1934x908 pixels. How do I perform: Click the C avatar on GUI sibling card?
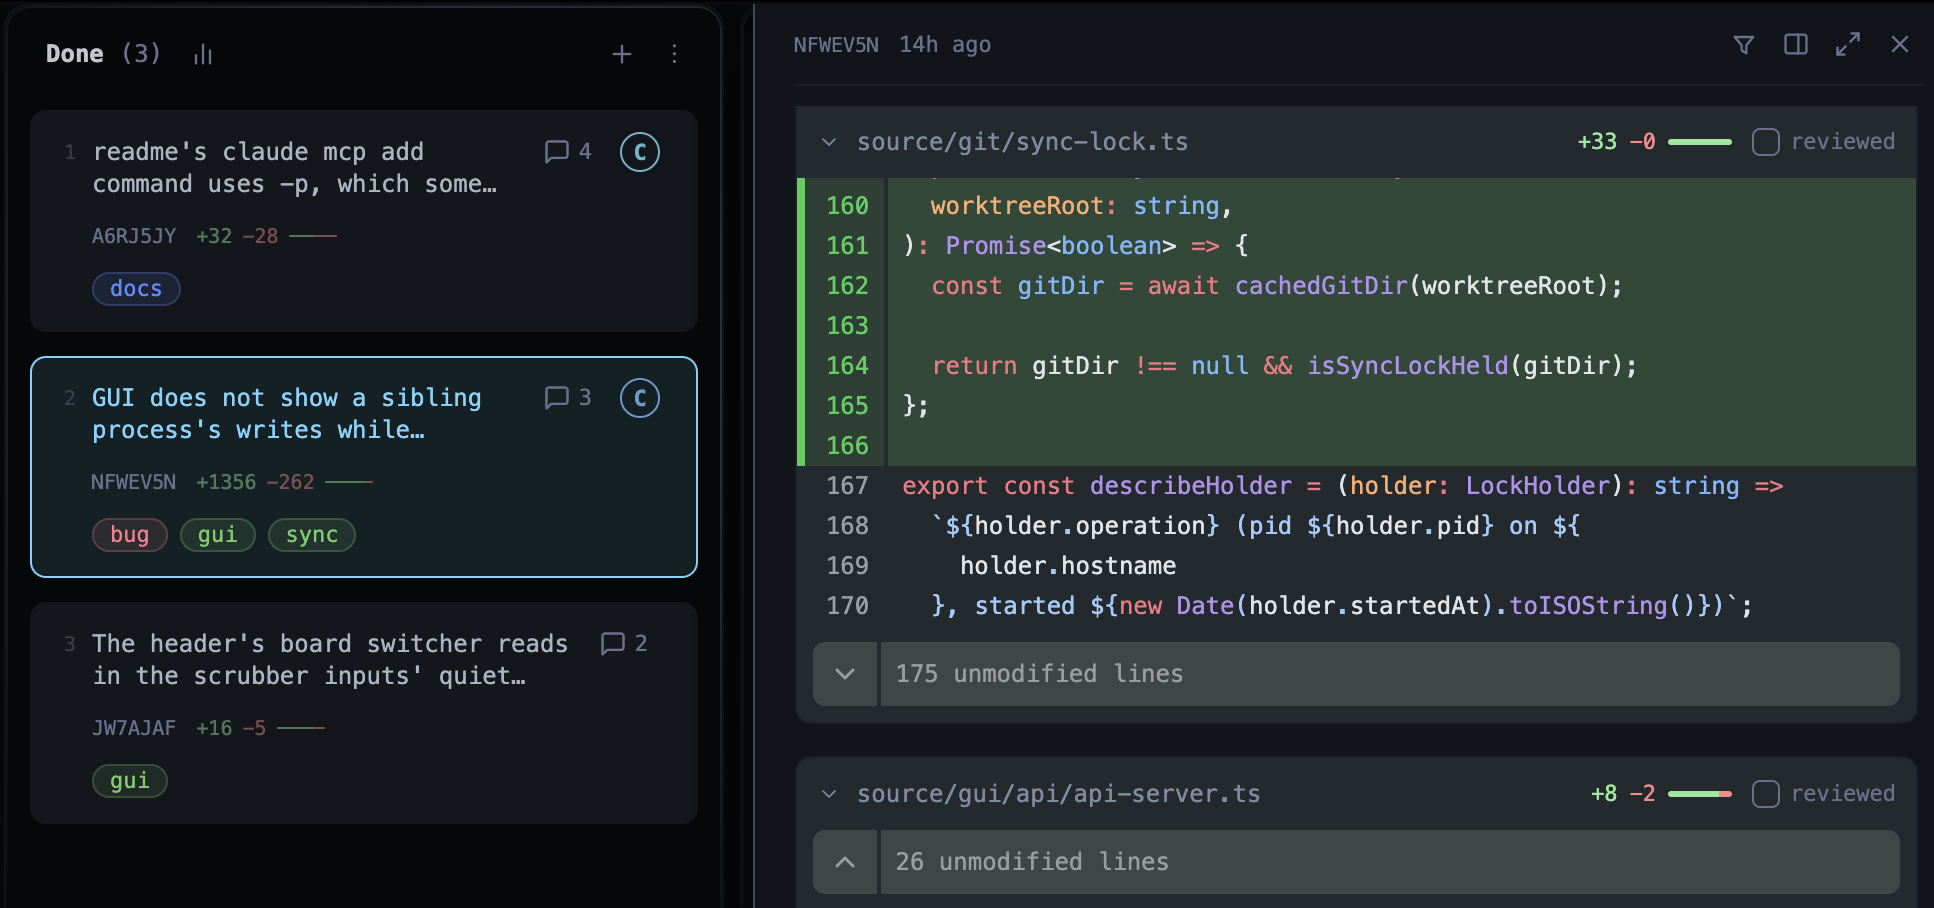(x=640, y=398)
